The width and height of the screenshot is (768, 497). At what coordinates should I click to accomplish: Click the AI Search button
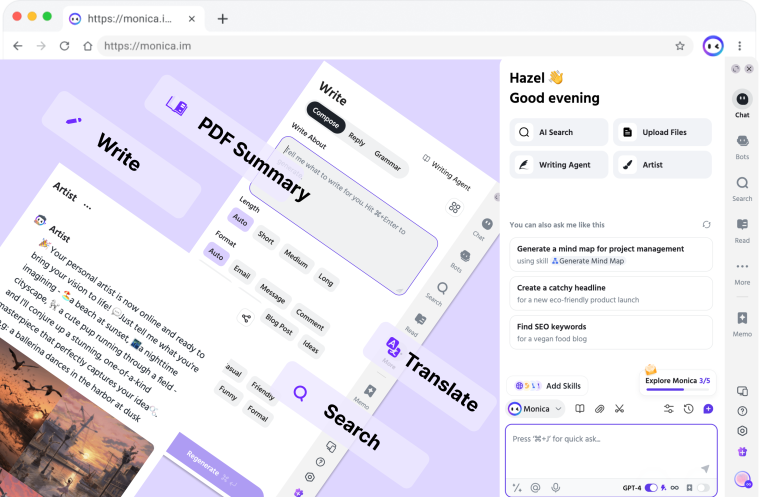point(558,132)
